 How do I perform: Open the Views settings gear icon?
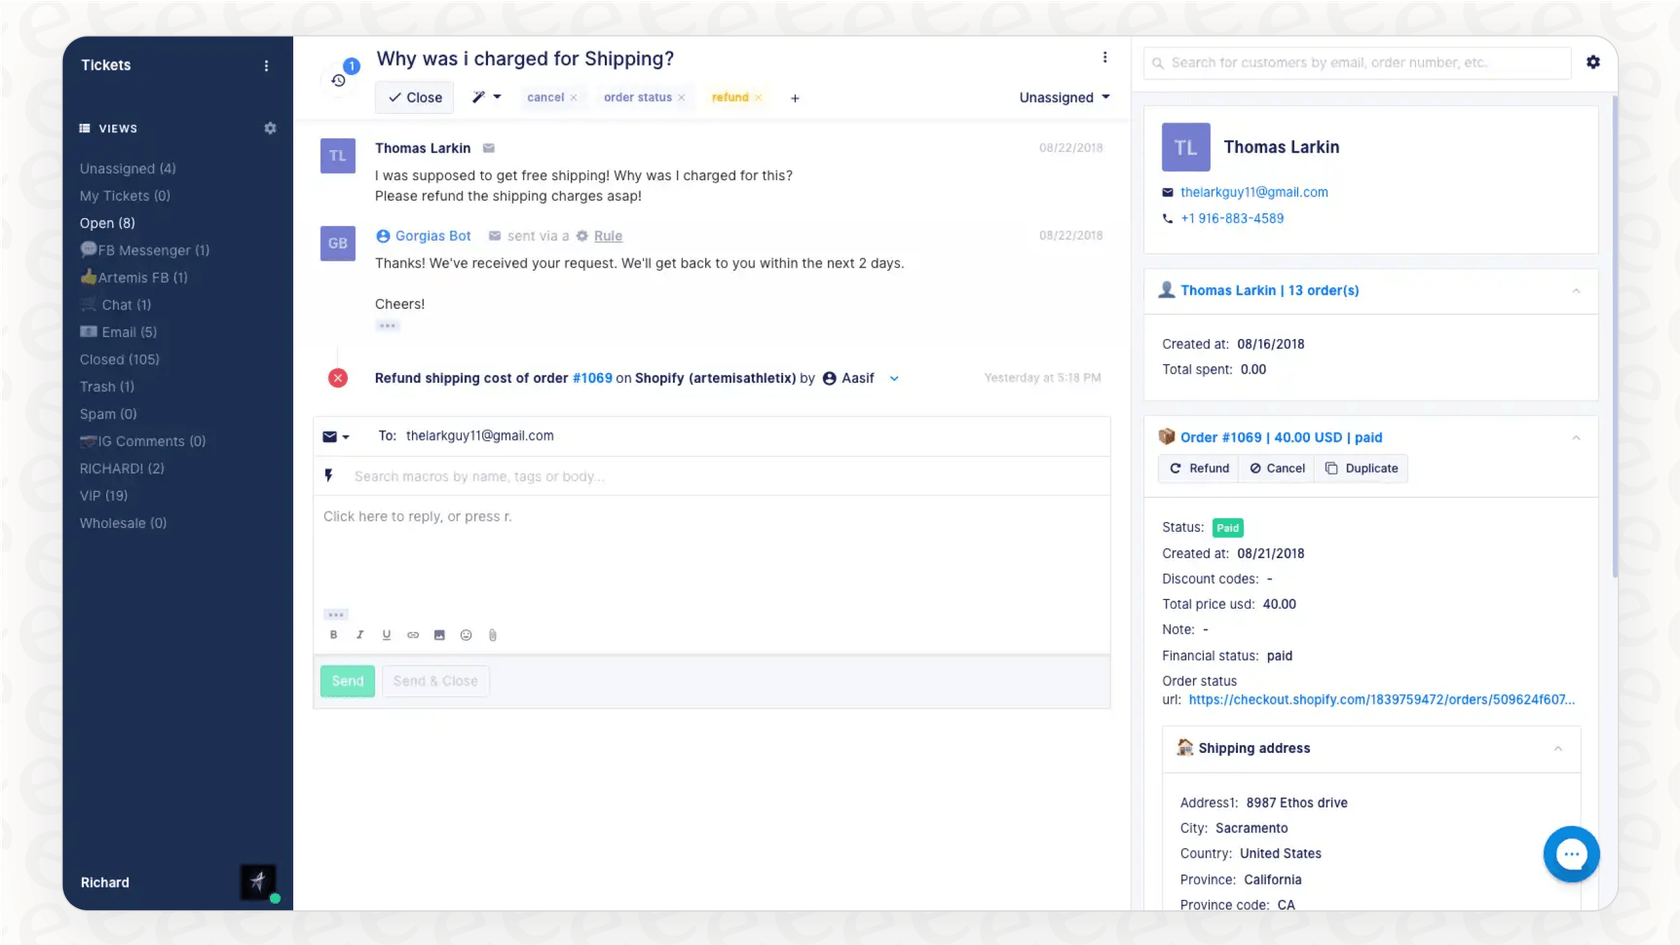coord(270,128)
